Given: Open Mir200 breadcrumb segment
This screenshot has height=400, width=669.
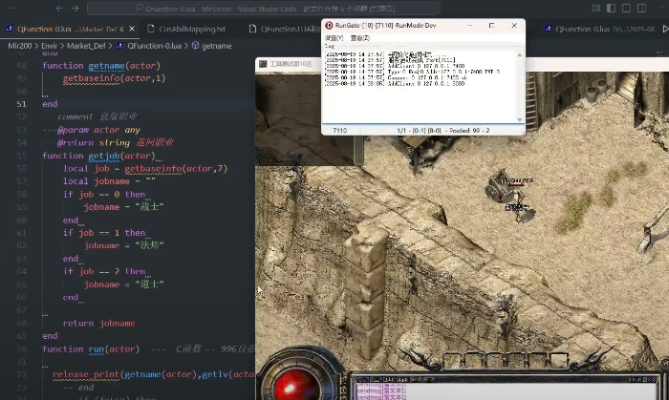Looking at the screenshot, I should coord(19,46).
